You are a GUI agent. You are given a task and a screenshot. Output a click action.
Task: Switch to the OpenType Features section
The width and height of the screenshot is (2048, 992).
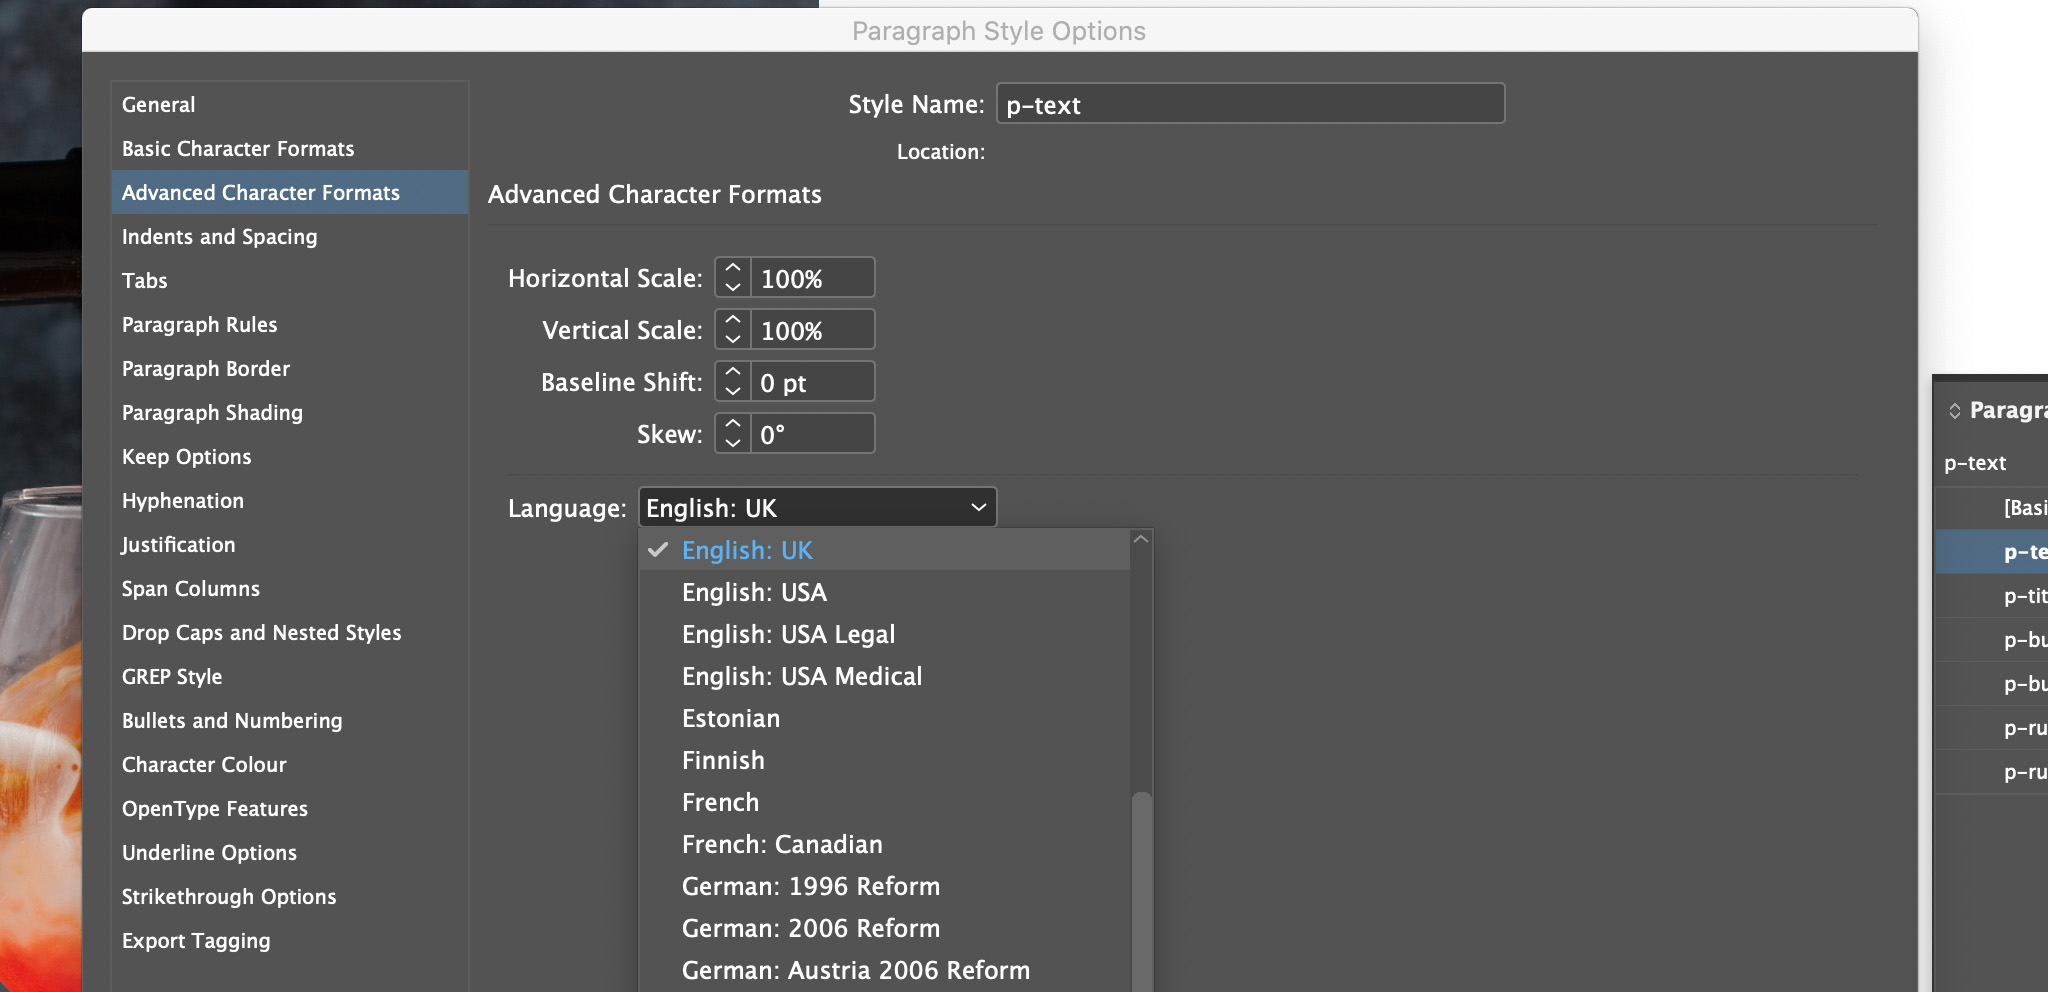[x=214, y=808]
